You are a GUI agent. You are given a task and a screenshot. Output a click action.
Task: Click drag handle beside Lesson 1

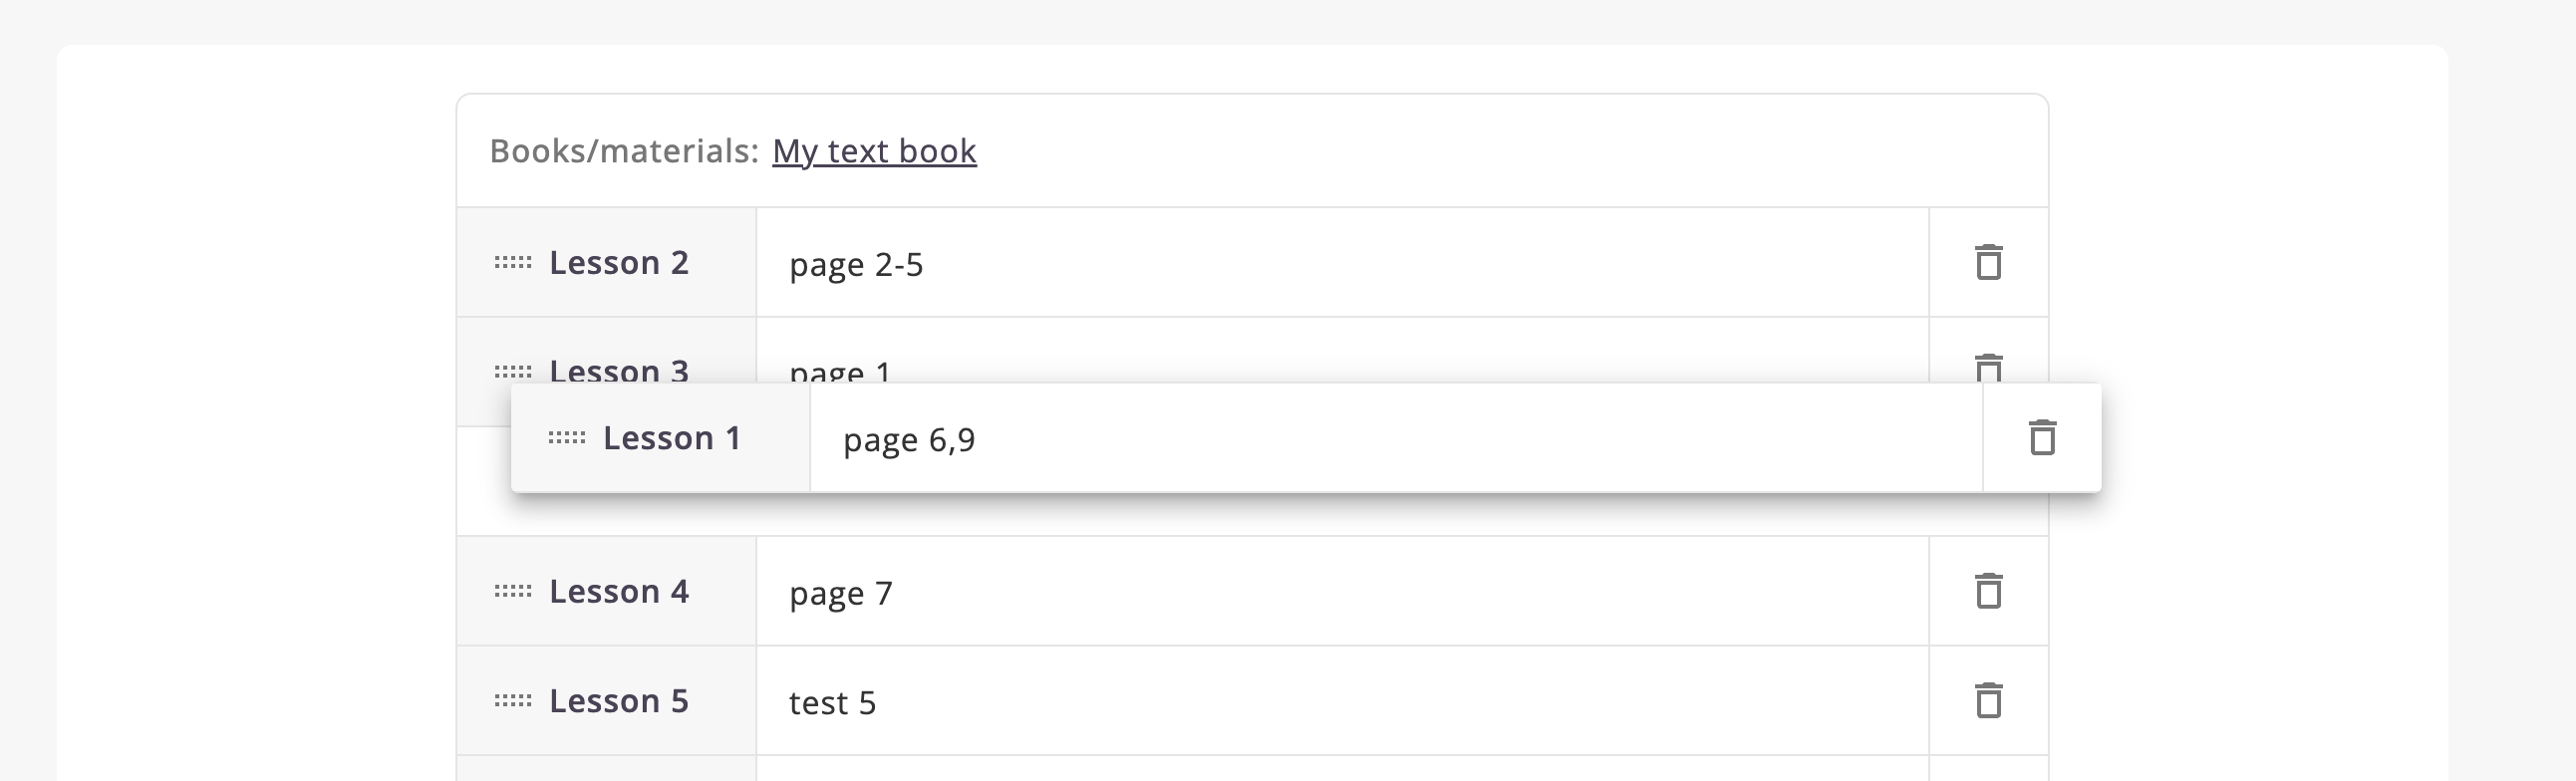click(567, 438)
